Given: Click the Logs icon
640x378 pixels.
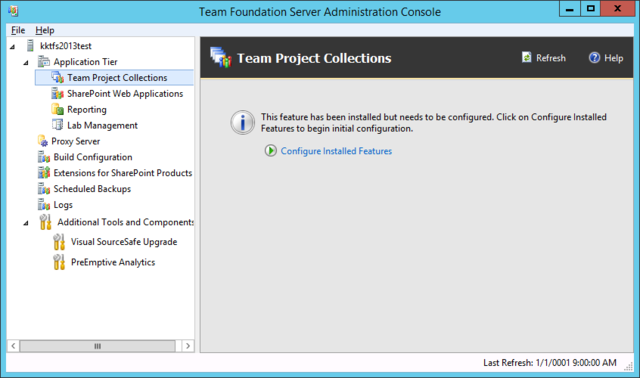Looking at the screenshot, I should click(x=44, y=205).
